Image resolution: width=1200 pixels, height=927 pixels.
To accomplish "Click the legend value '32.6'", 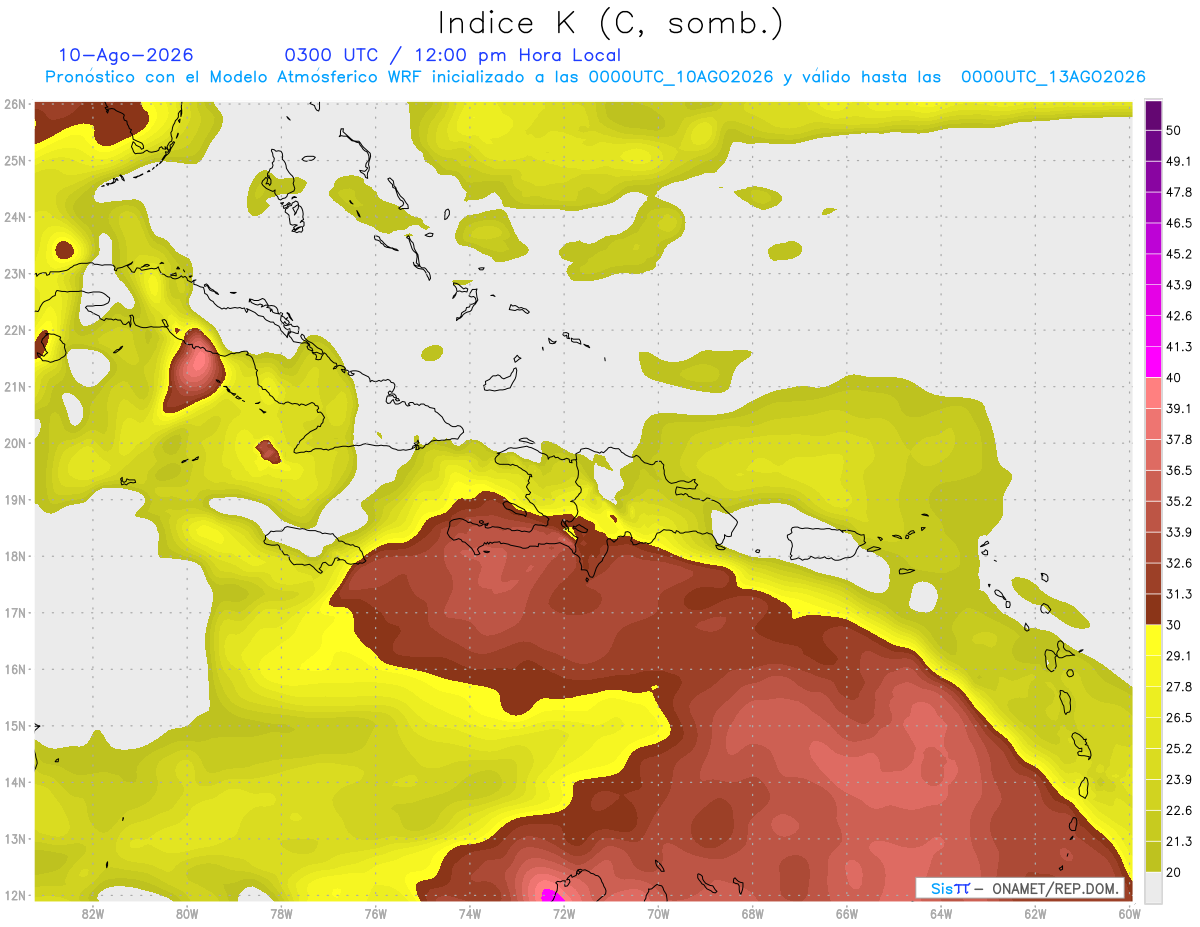I will (1179, 563).
